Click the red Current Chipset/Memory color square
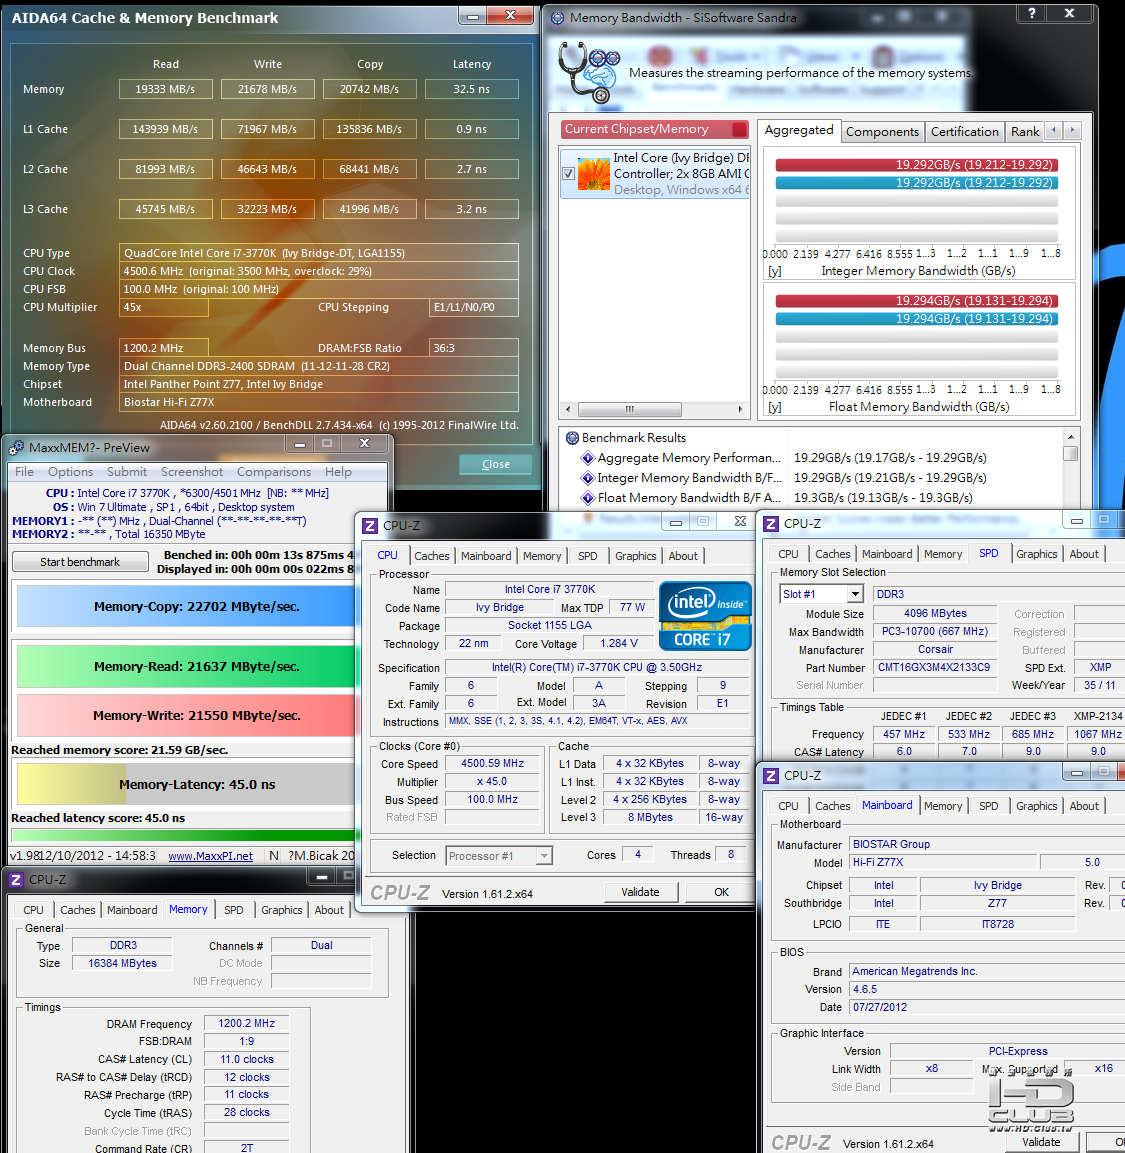This screenshot has width=1125, height=1153. 740,129
